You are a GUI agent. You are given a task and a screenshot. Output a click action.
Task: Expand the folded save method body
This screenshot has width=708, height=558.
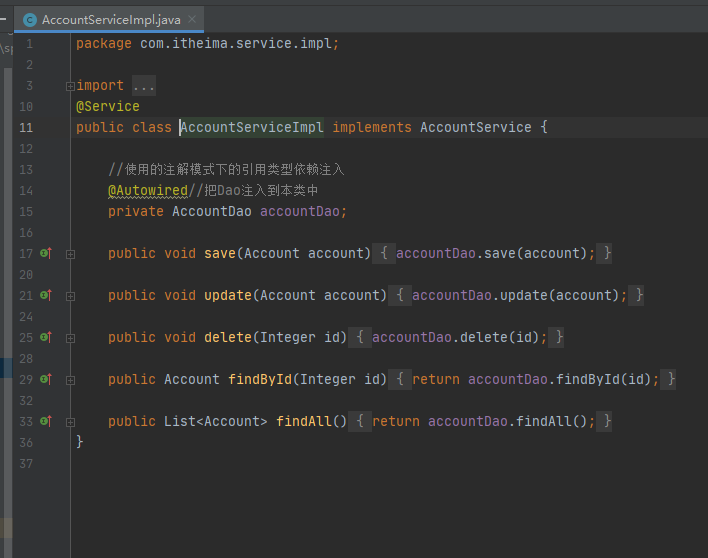click(x=70, y=254)
